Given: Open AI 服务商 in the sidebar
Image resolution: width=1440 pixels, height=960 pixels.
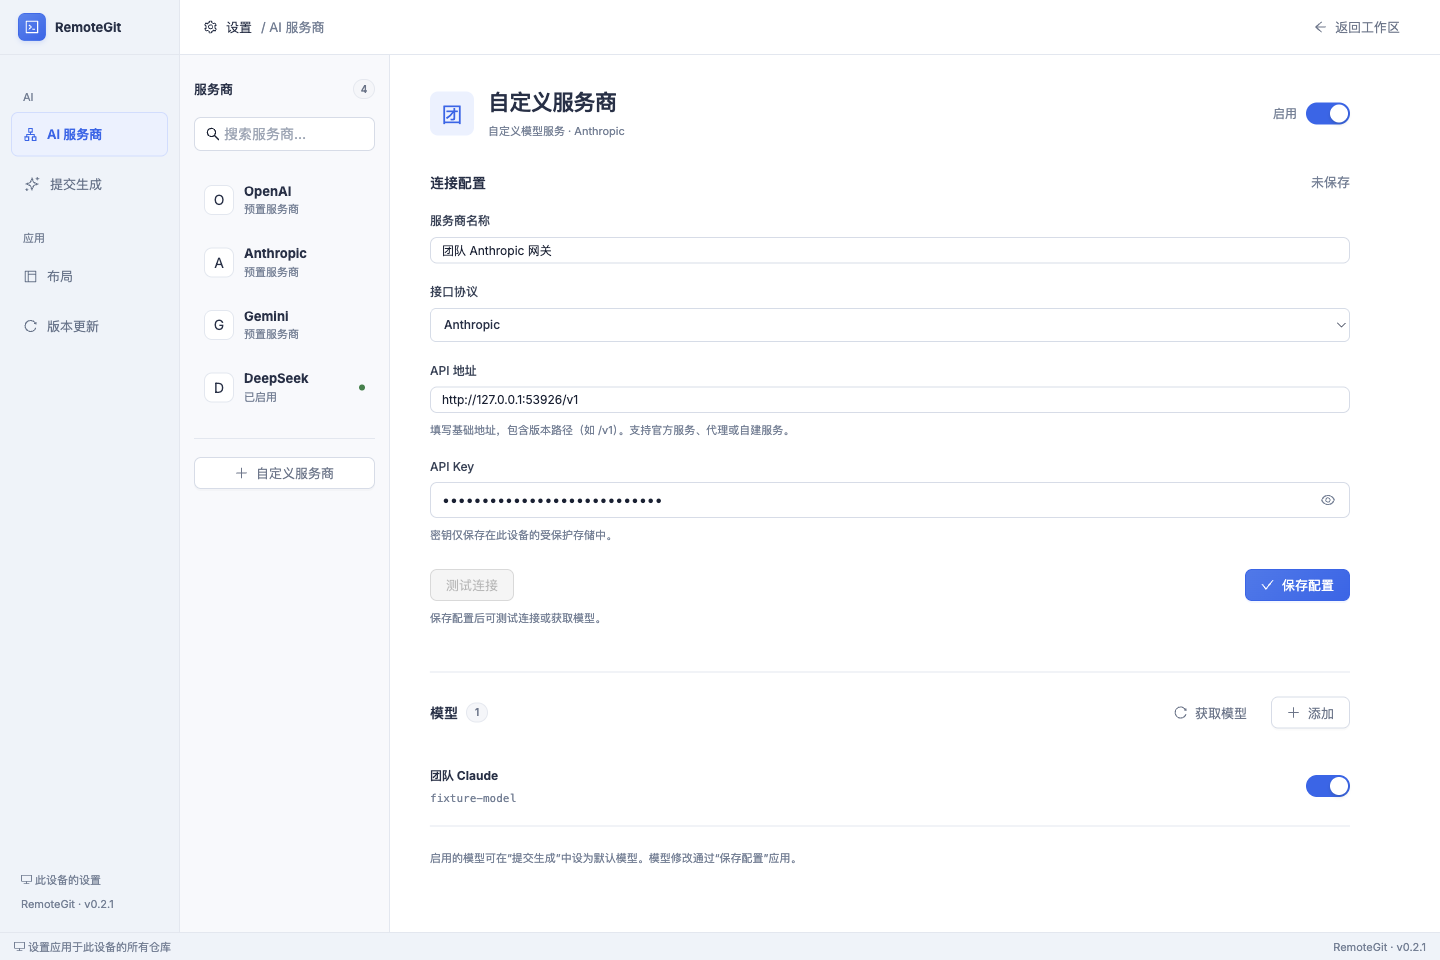Looking at the screenshot, I should click(x=89, y=134).
